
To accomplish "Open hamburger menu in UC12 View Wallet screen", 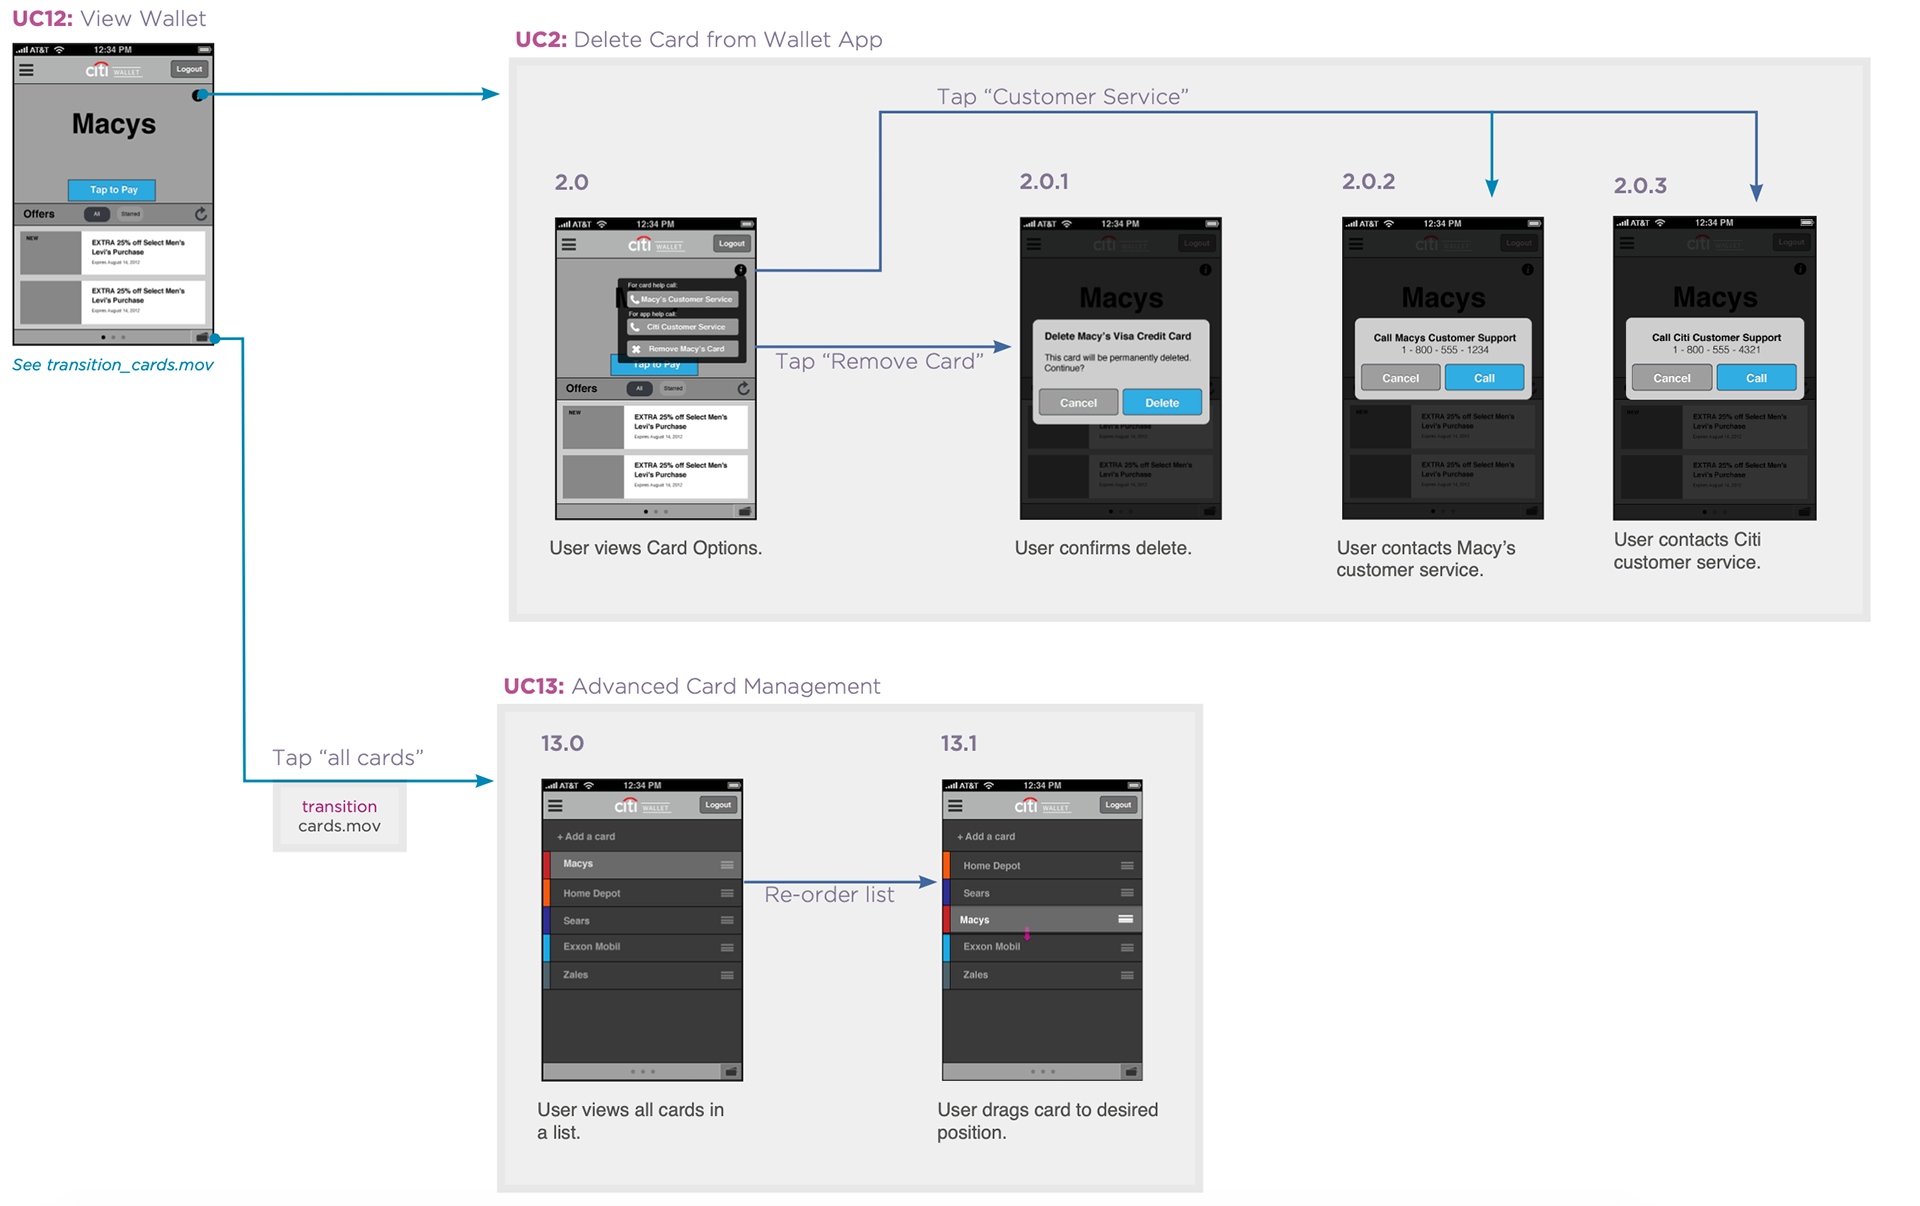I will 27,70.
